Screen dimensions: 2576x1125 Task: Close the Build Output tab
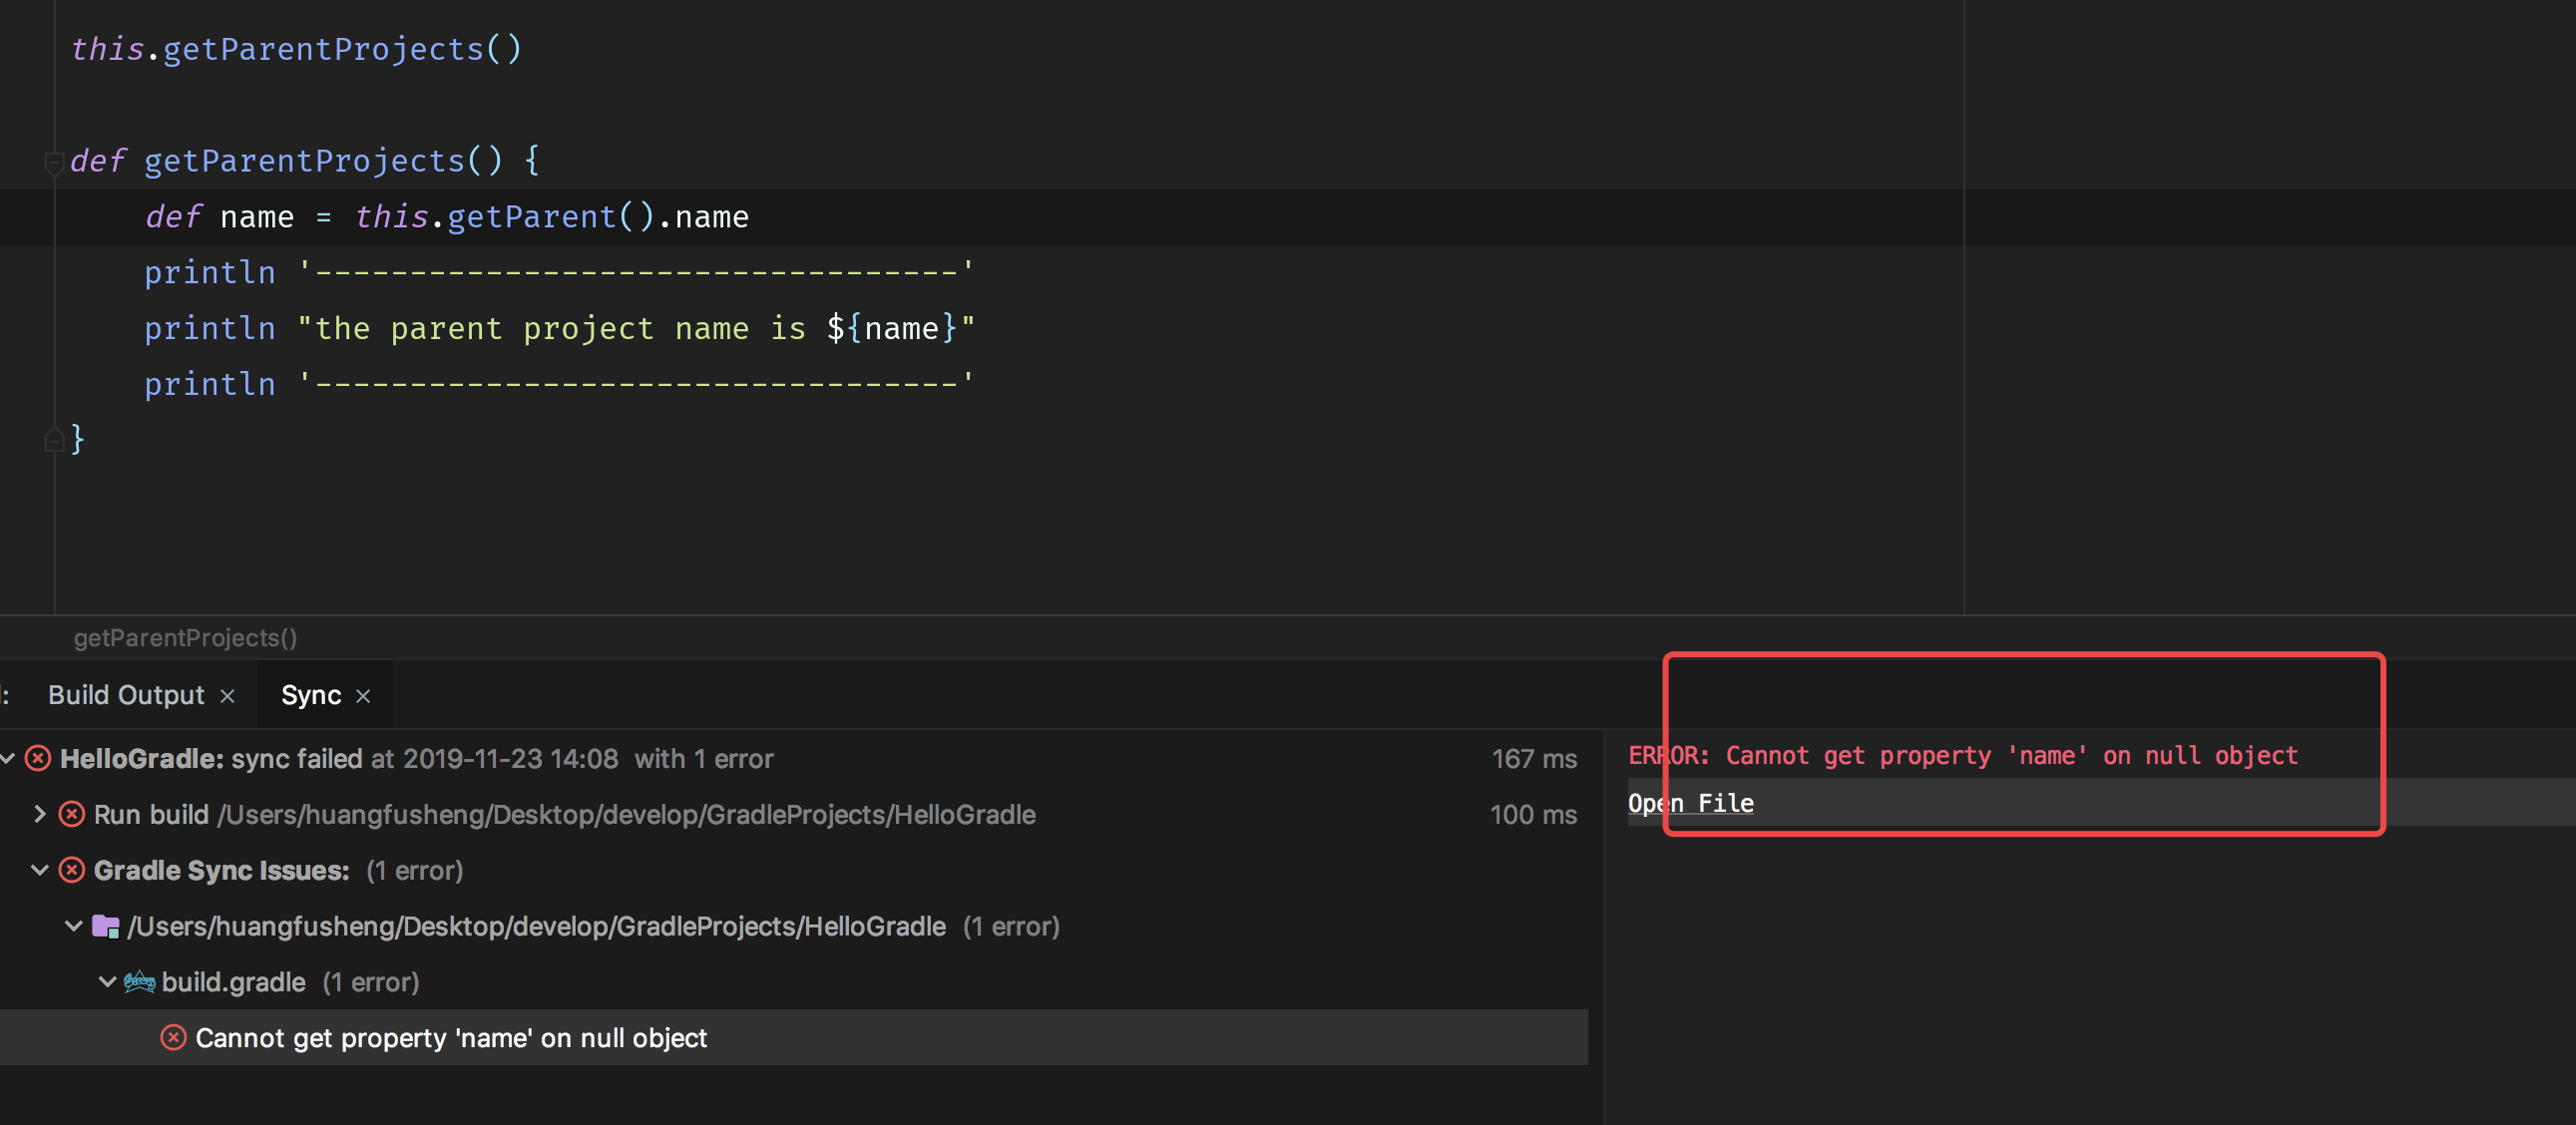(x=227, y=696)
